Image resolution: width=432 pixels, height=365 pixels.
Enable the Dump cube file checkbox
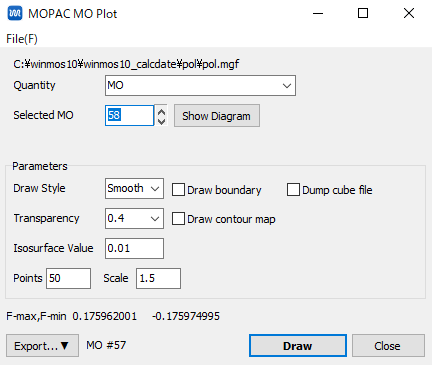[293, 190]
